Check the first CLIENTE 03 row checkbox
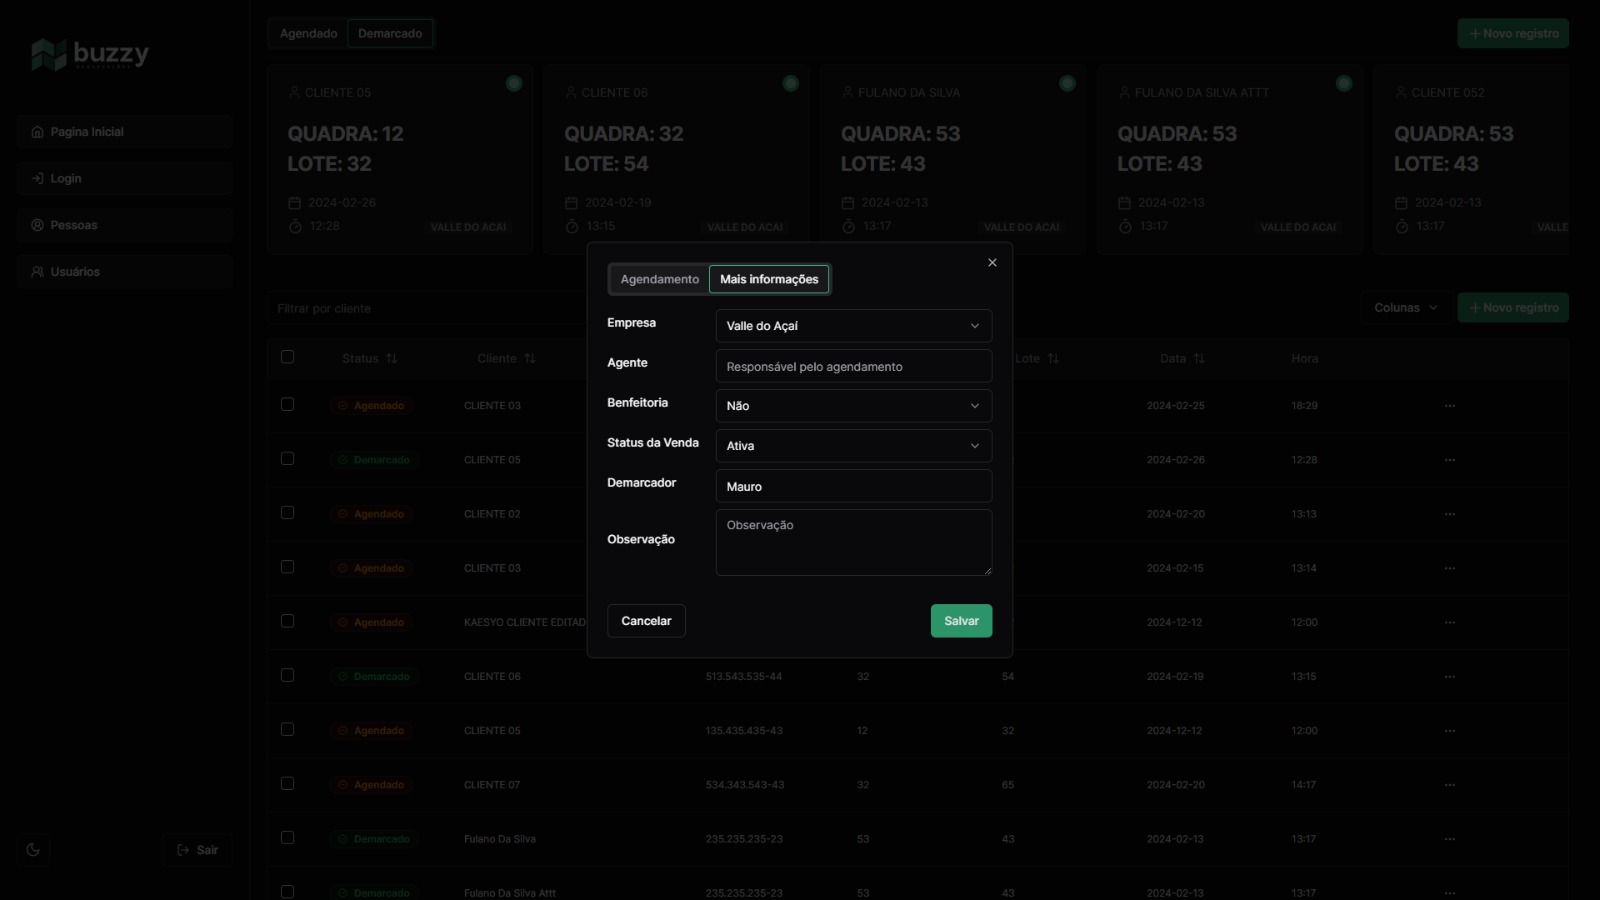Screen dimensions: 1600x900 288,405
